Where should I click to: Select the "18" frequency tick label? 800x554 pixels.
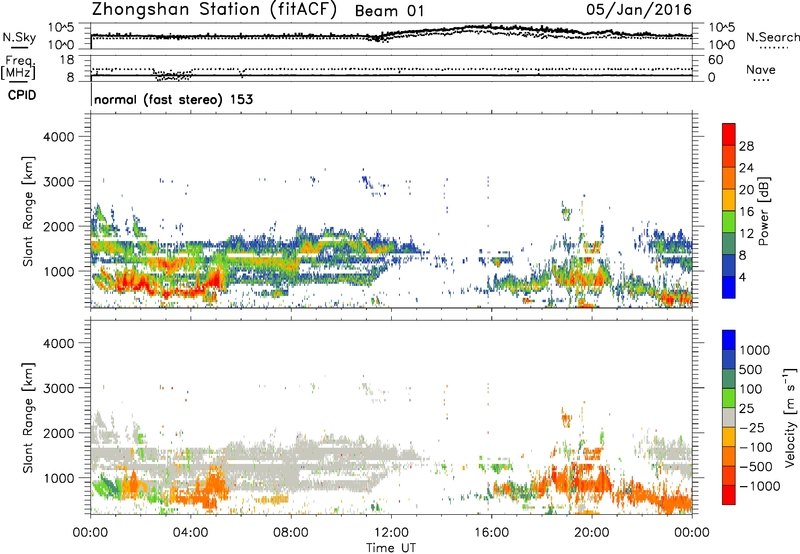[x=67, y=60]
